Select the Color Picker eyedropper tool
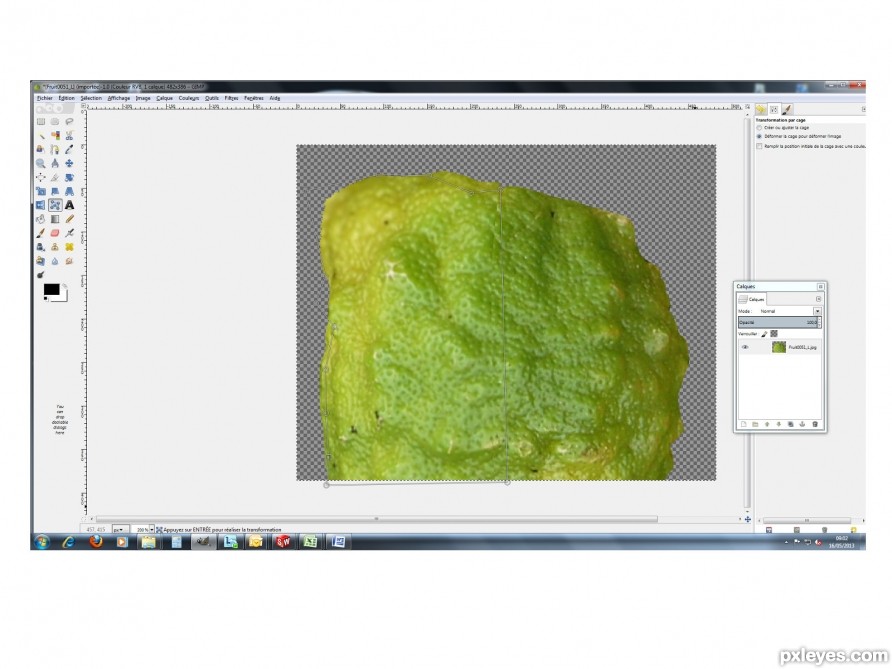Screen dimensions: 892x669 [x=69, y=149]
